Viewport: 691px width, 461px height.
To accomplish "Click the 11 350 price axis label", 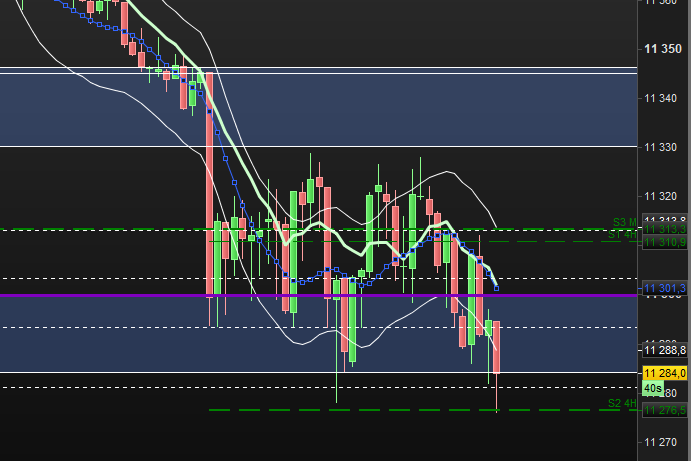I will 663,49.
